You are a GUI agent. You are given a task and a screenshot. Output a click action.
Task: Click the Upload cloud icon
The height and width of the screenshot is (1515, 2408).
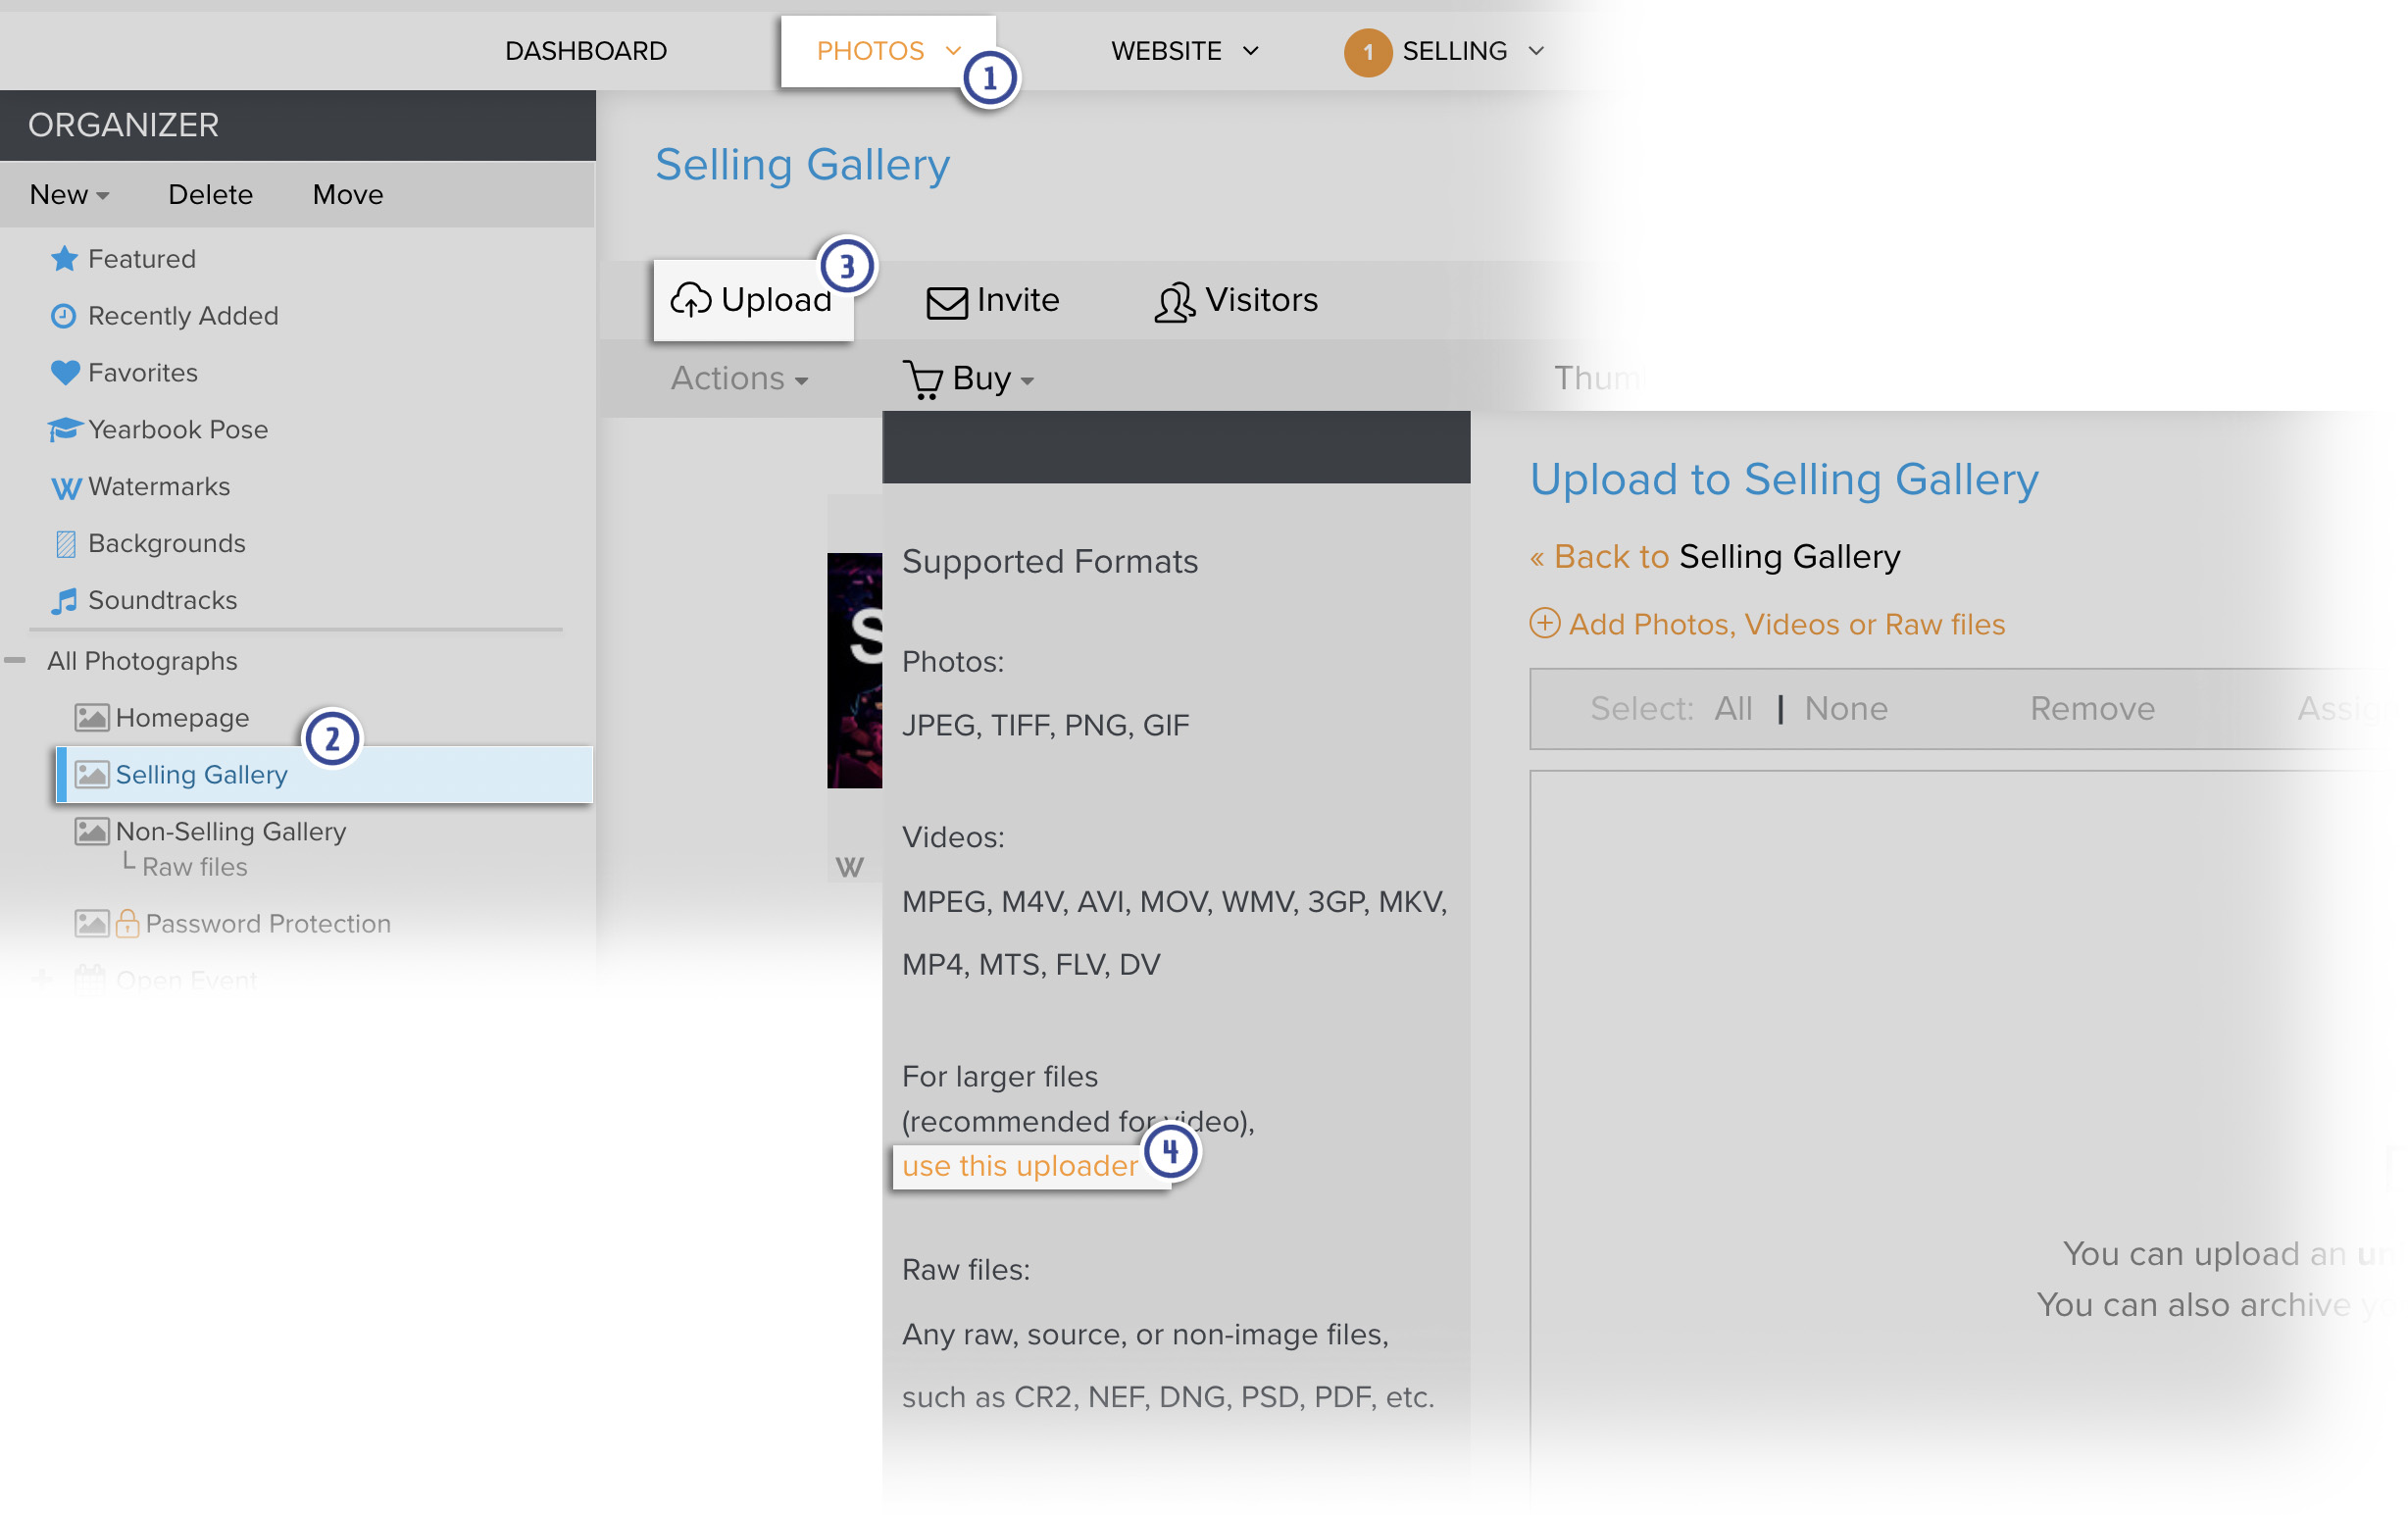point(690,300)
